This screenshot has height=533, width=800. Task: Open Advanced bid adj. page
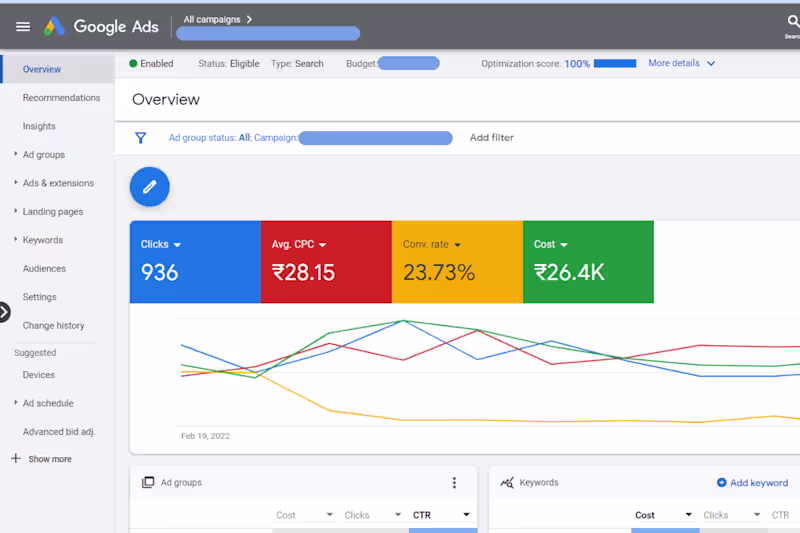tap(59, 432)
